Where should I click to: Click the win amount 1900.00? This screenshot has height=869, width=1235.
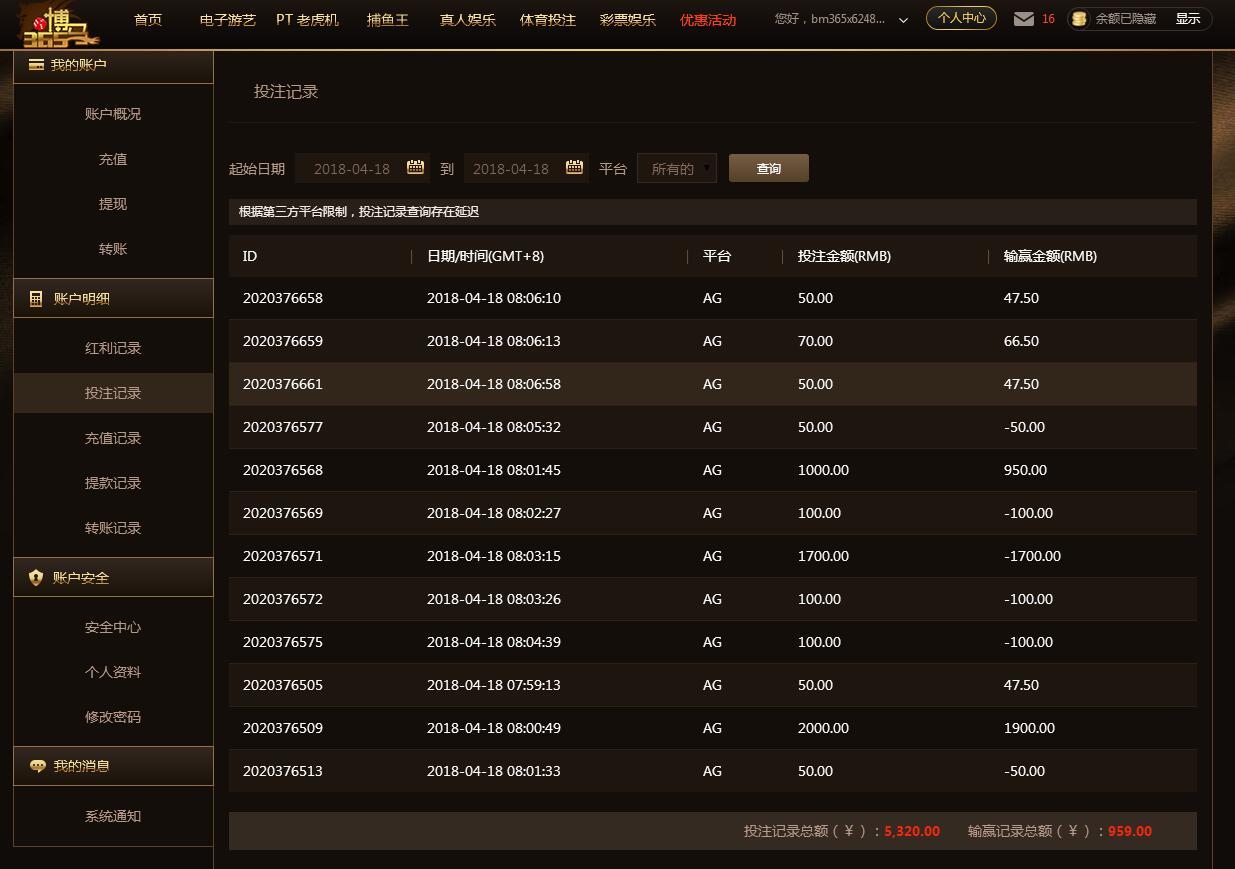click(x=1029, y=728)
